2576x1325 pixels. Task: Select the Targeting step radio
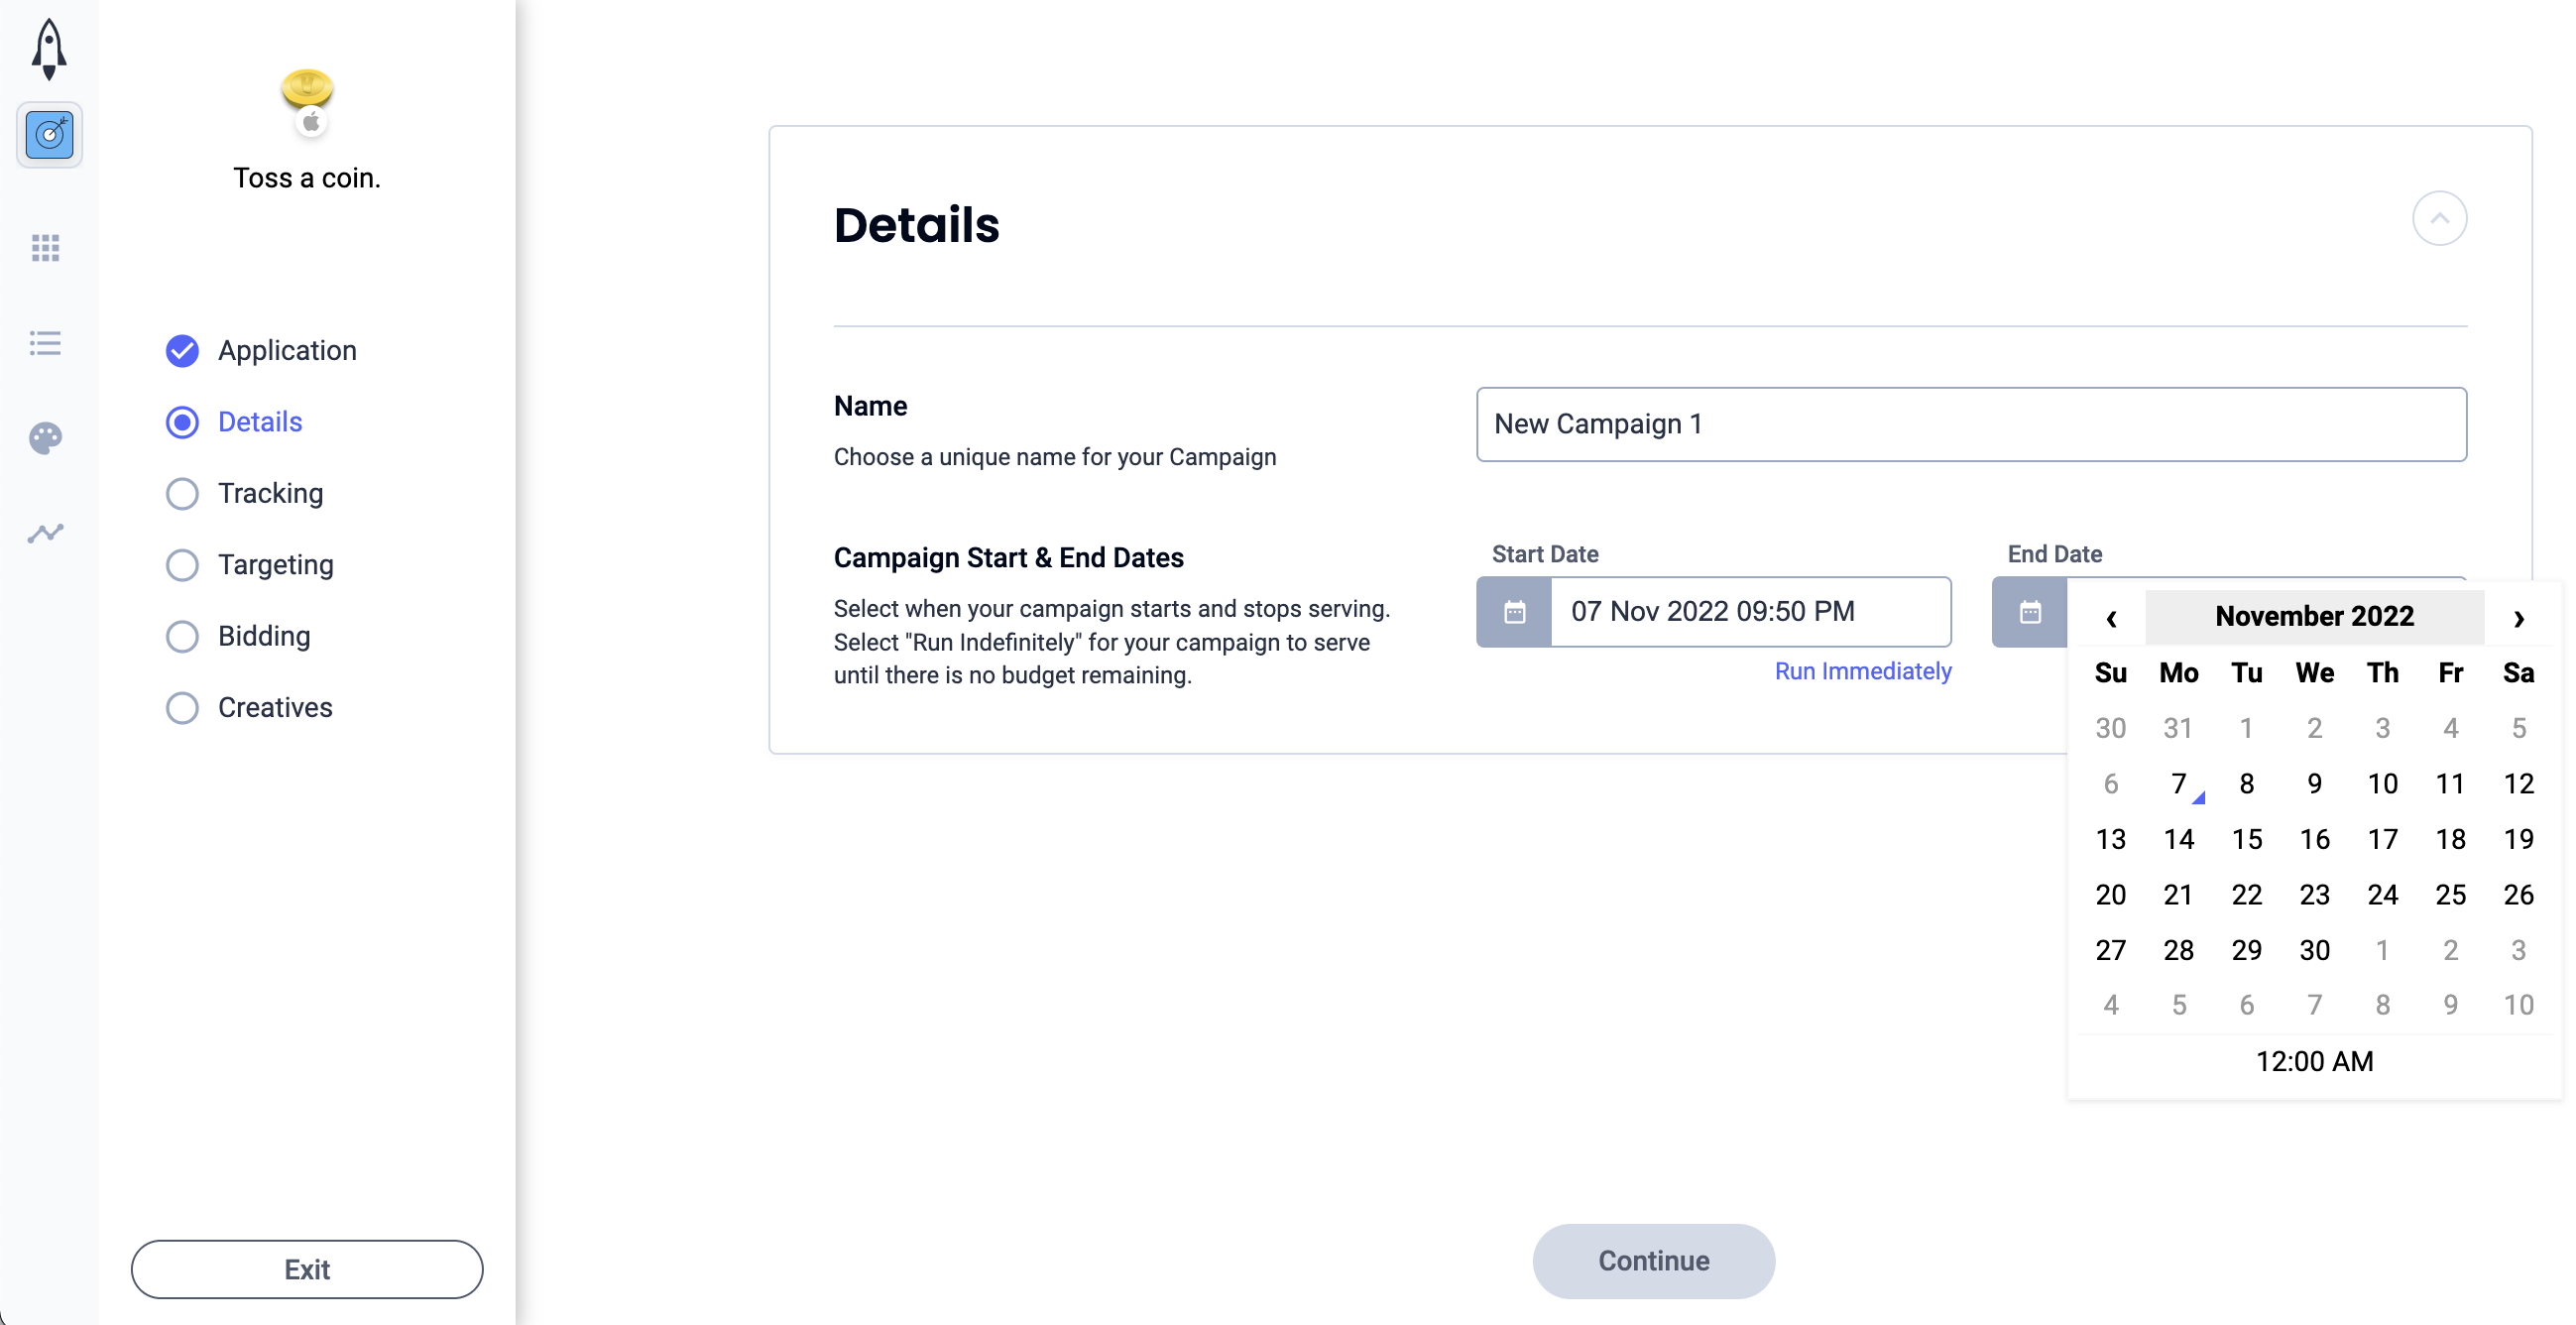coord(182,565)
